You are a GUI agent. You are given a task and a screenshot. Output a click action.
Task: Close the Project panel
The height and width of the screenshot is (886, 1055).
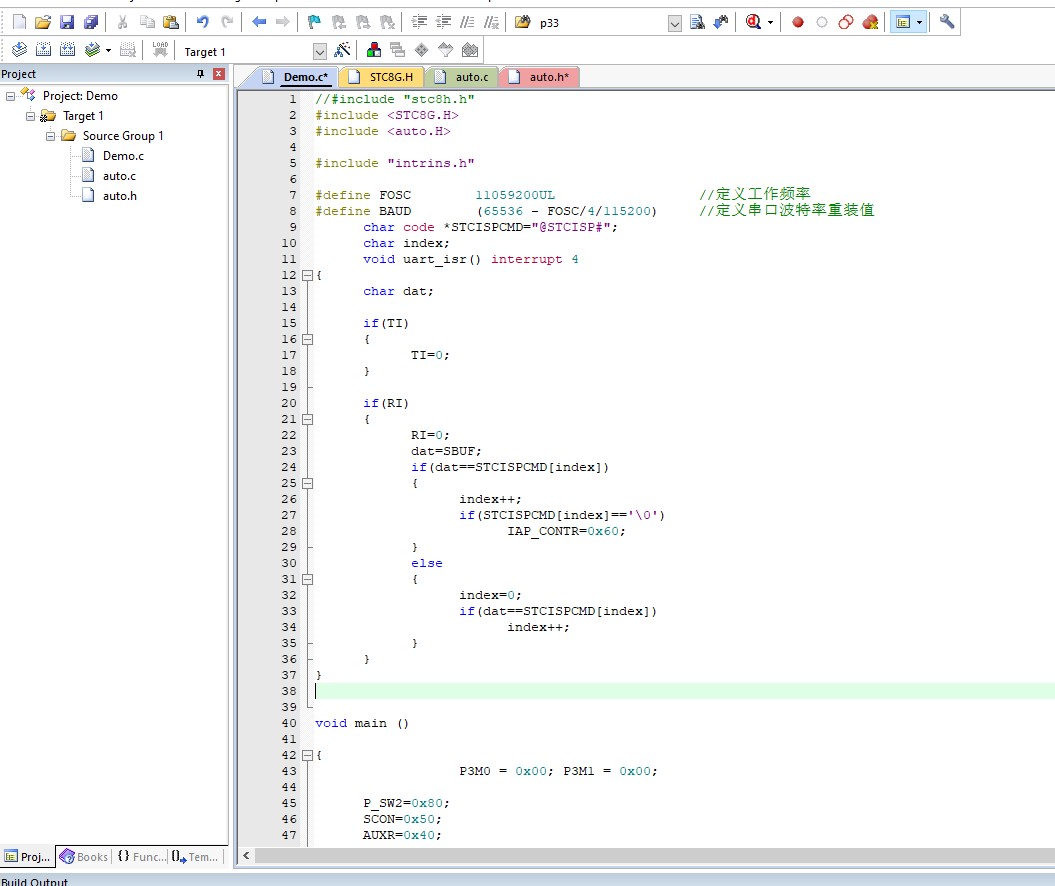pyautogui.click(x=219, y=74)
